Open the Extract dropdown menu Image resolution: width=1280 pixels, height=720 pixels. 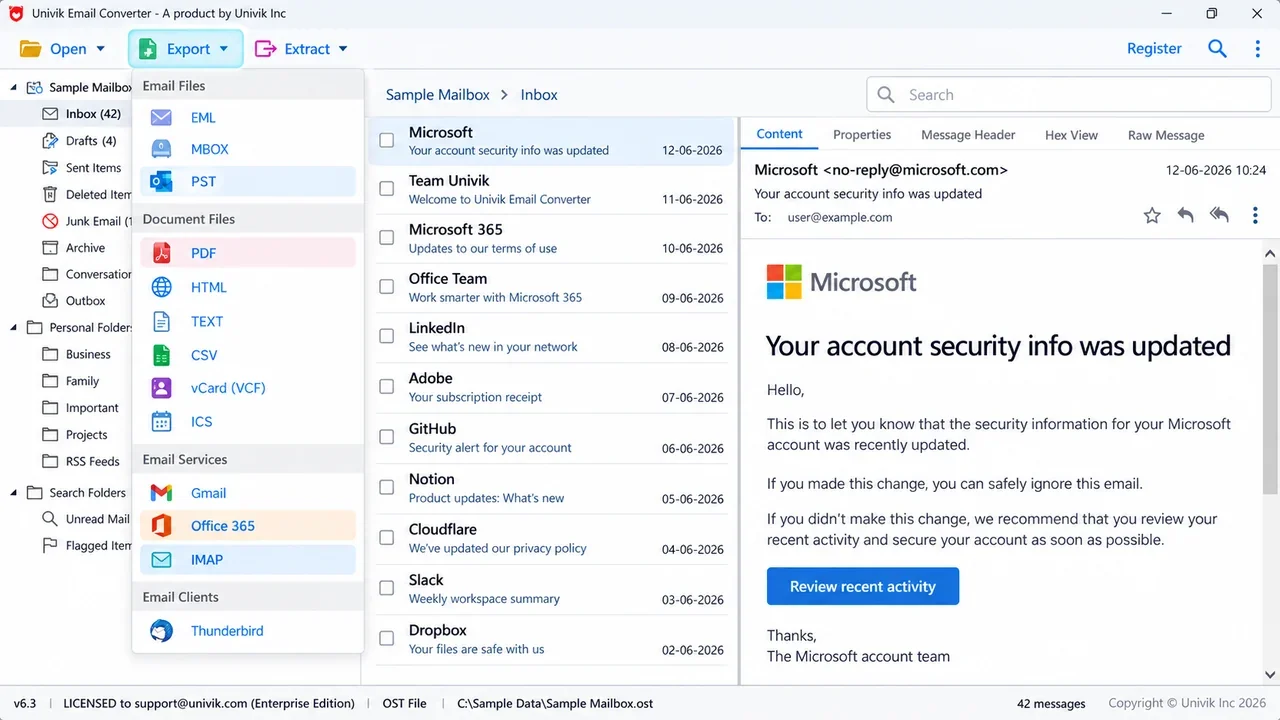coord(301,48)
